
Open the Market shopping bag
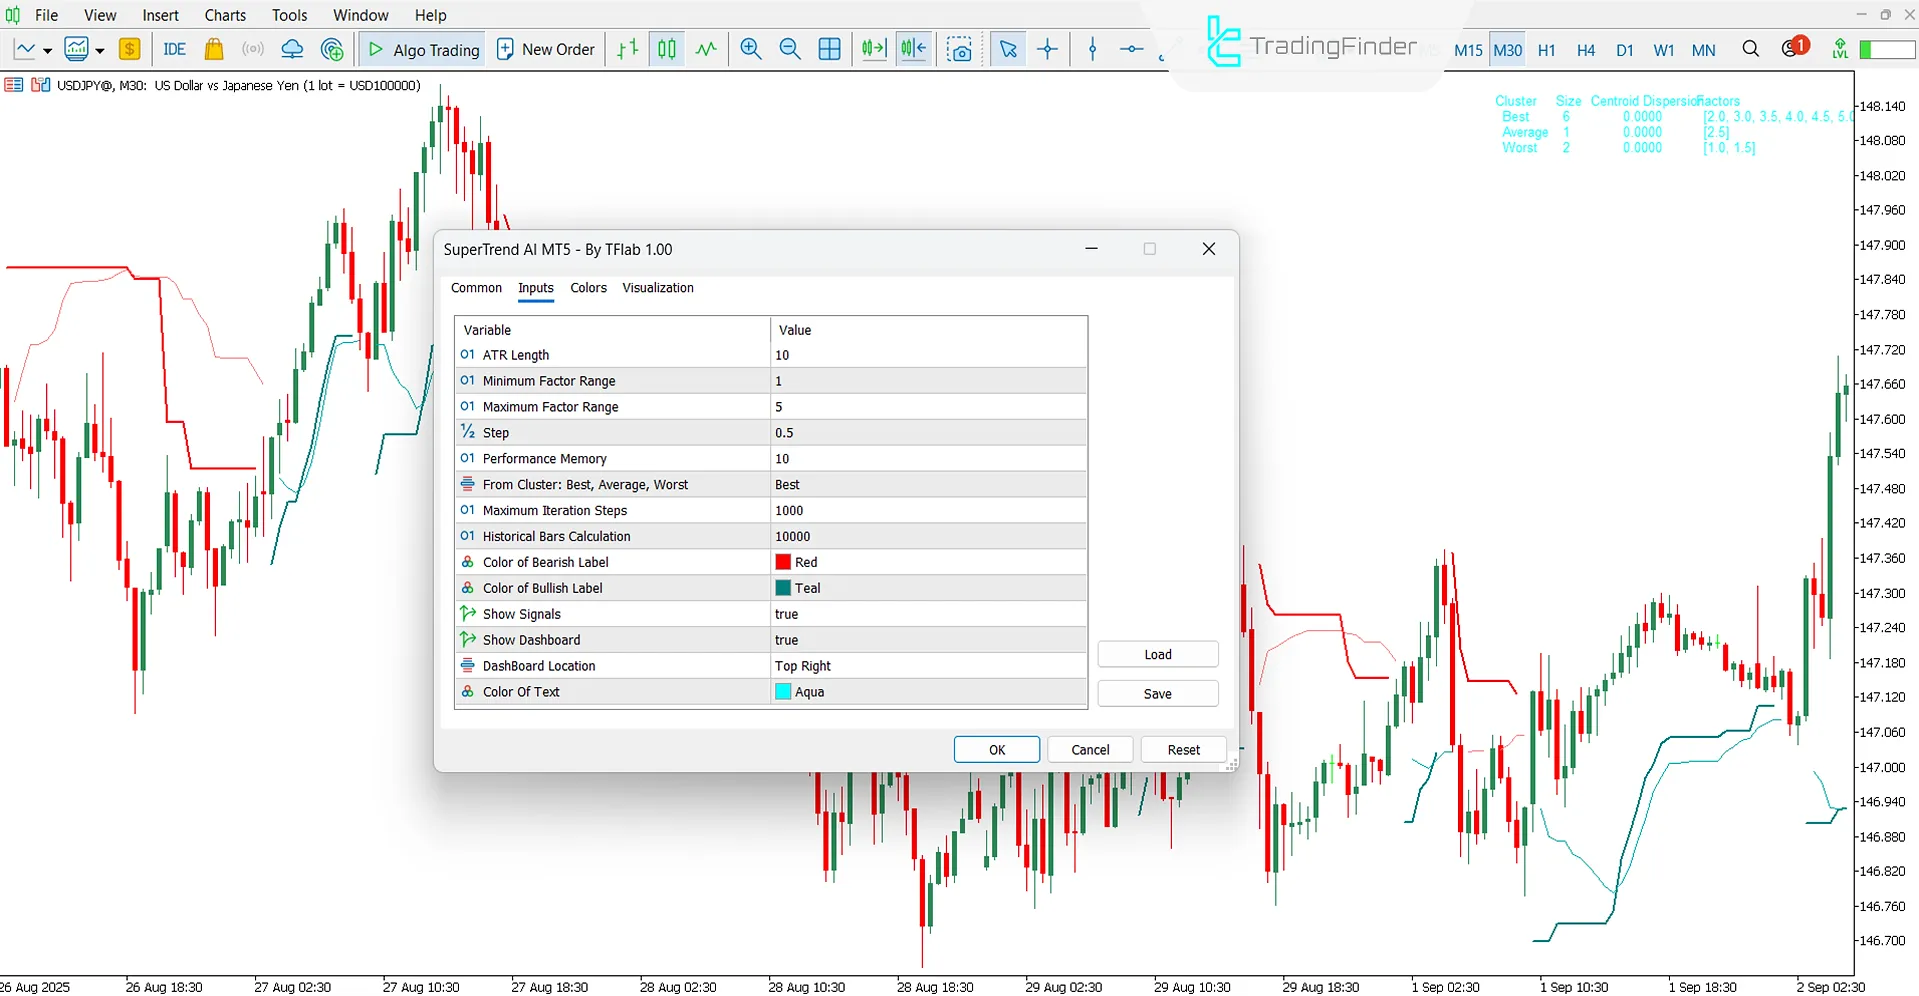point(213,48)
